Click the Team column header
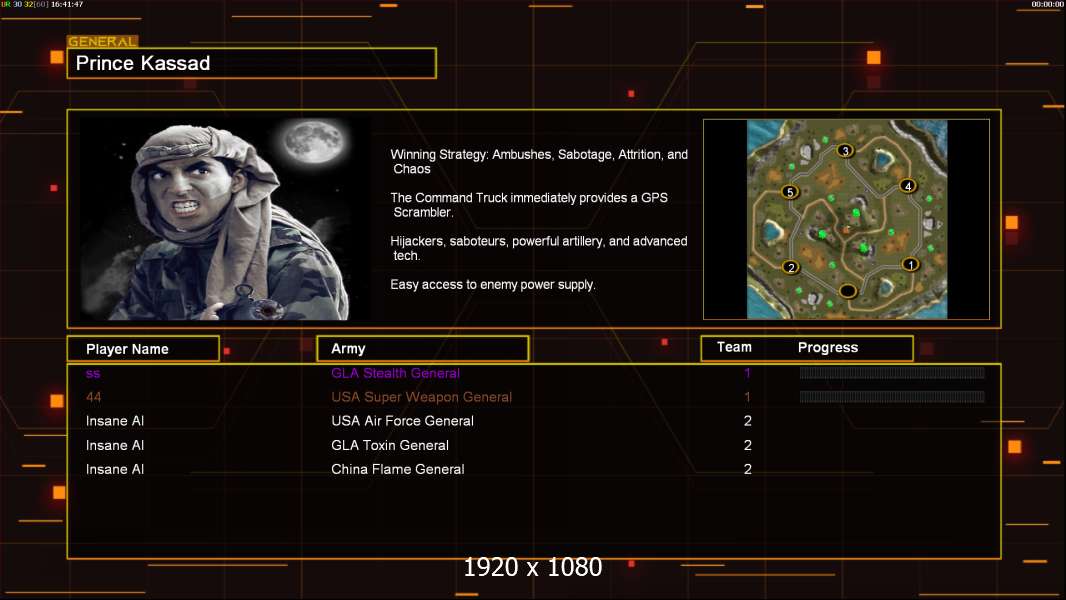This screenshot has width=1066, height=600. (734, 347)
